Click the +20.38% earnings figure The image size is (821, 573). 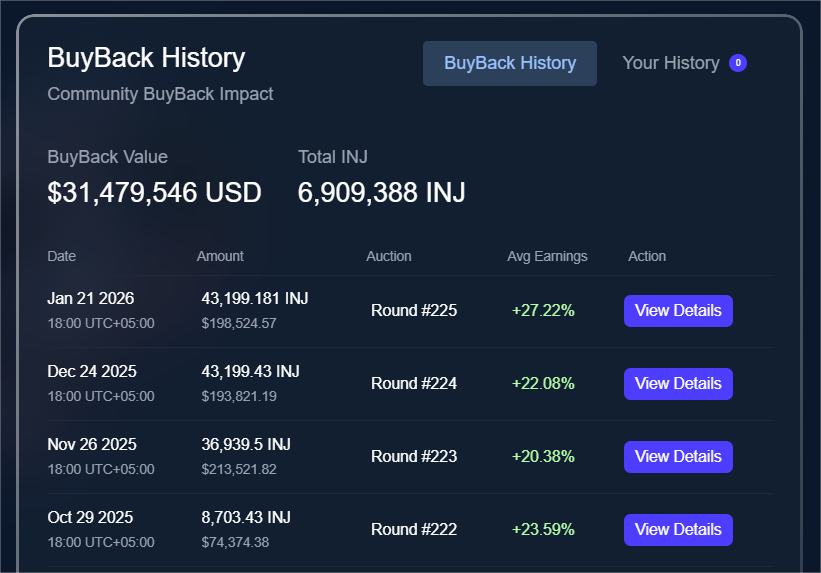[543, 456]
